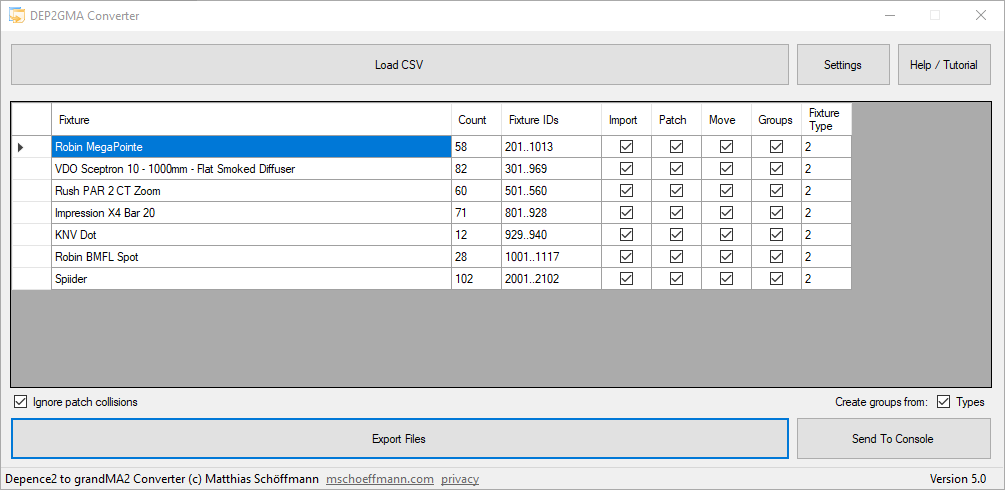The height and width of the screenshot is (490, 1005).
Task: Send data with Send To Console
Action: click(x=893, y=439)
